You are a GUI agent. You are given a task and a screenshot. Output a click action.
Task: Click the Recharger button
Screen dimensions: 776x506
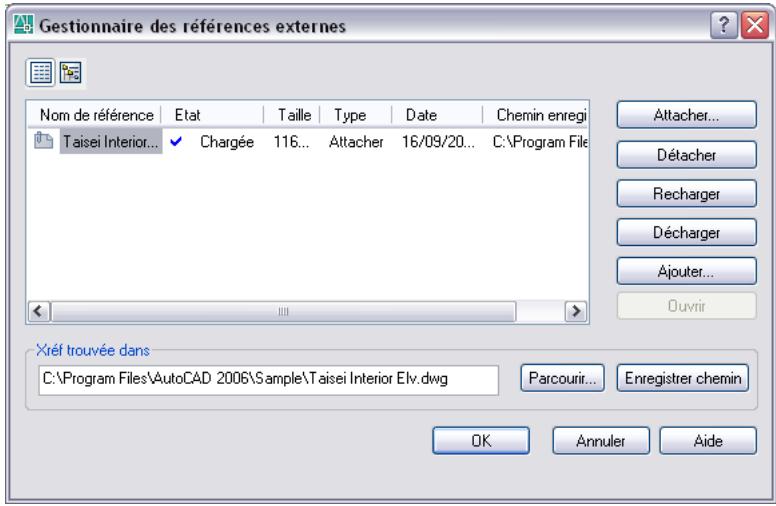[686, 194]
